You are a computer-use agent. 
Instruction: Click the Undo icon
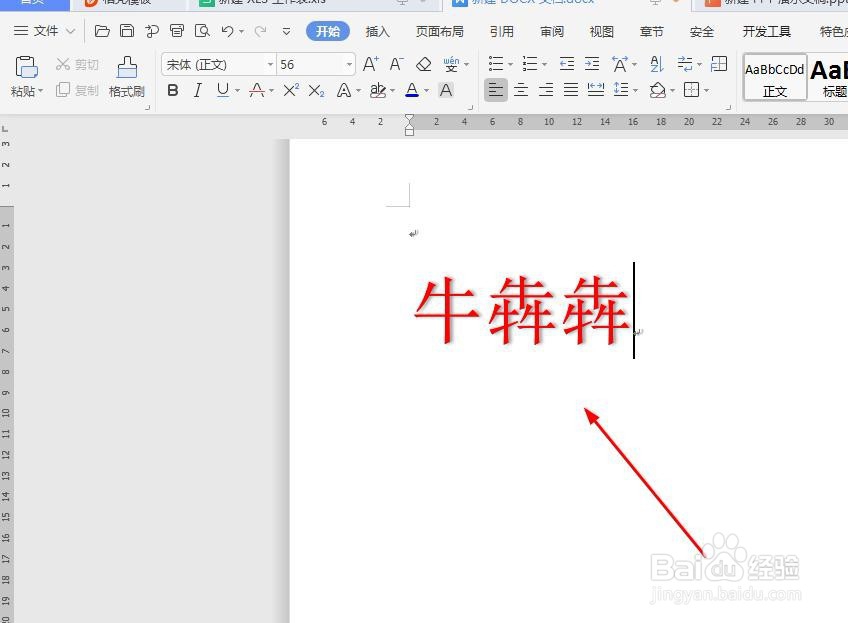(x=225, y=31)
